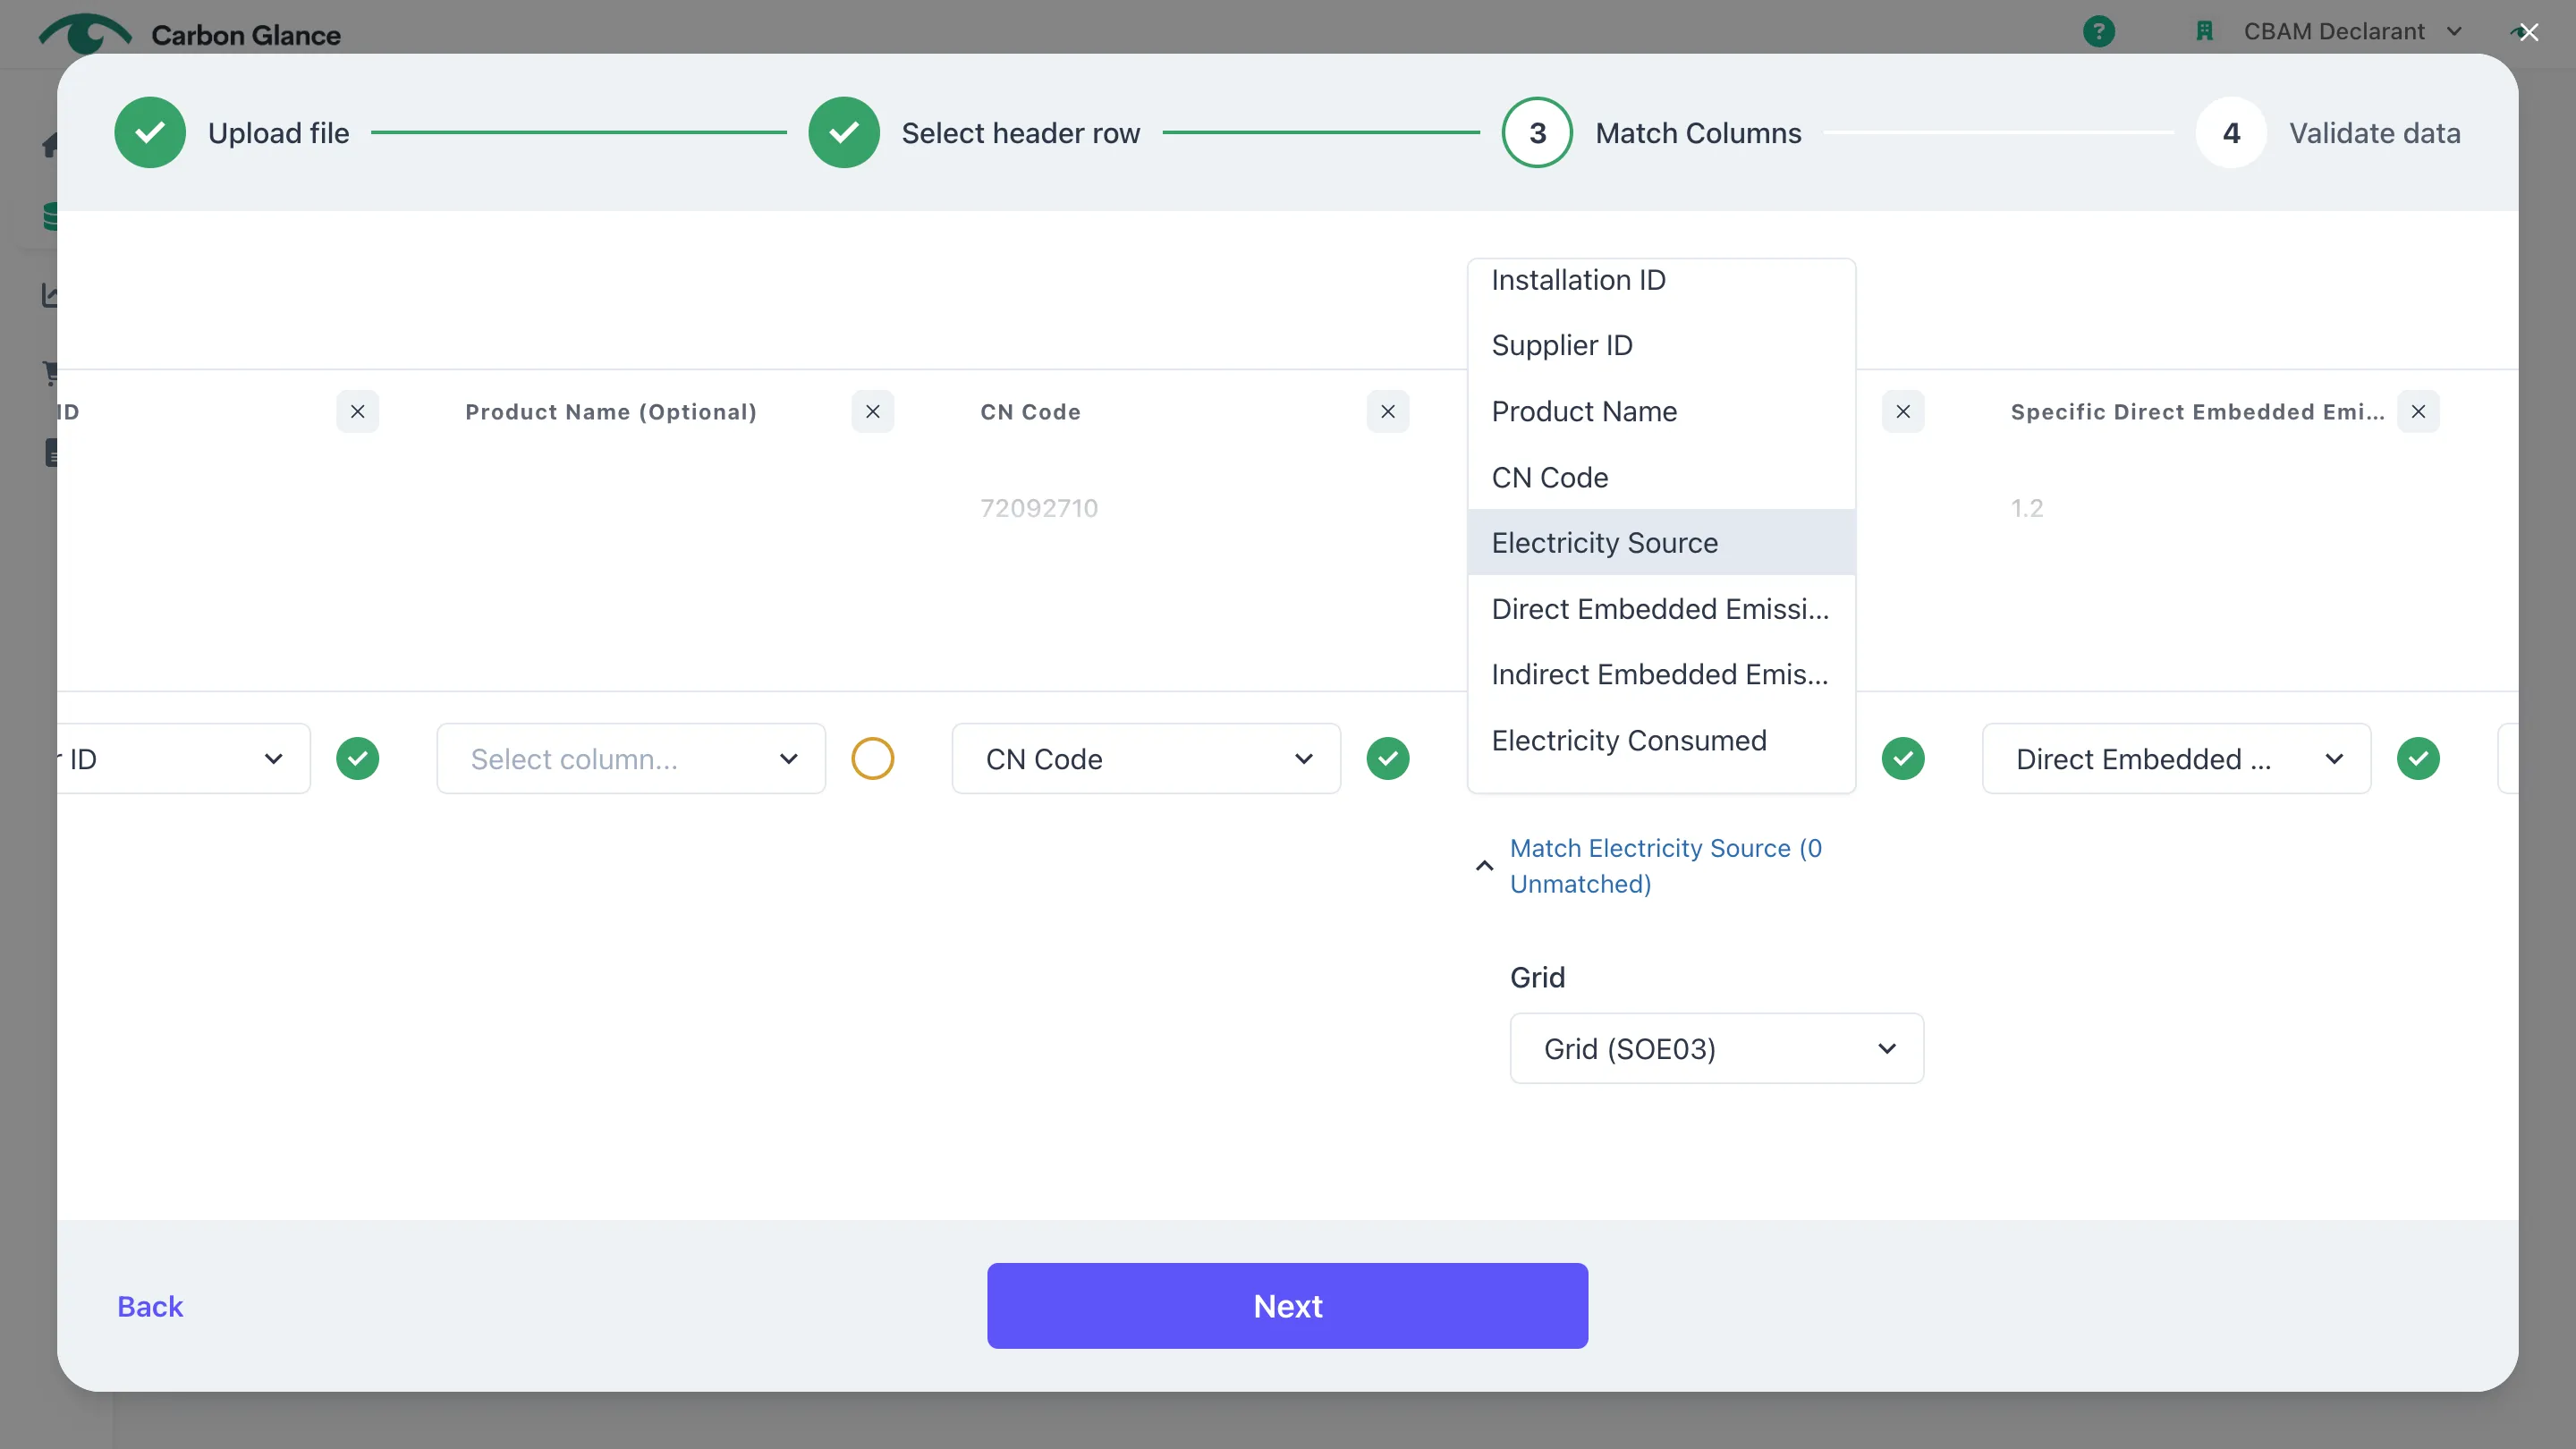Open the green help question mark icon

2098,32
